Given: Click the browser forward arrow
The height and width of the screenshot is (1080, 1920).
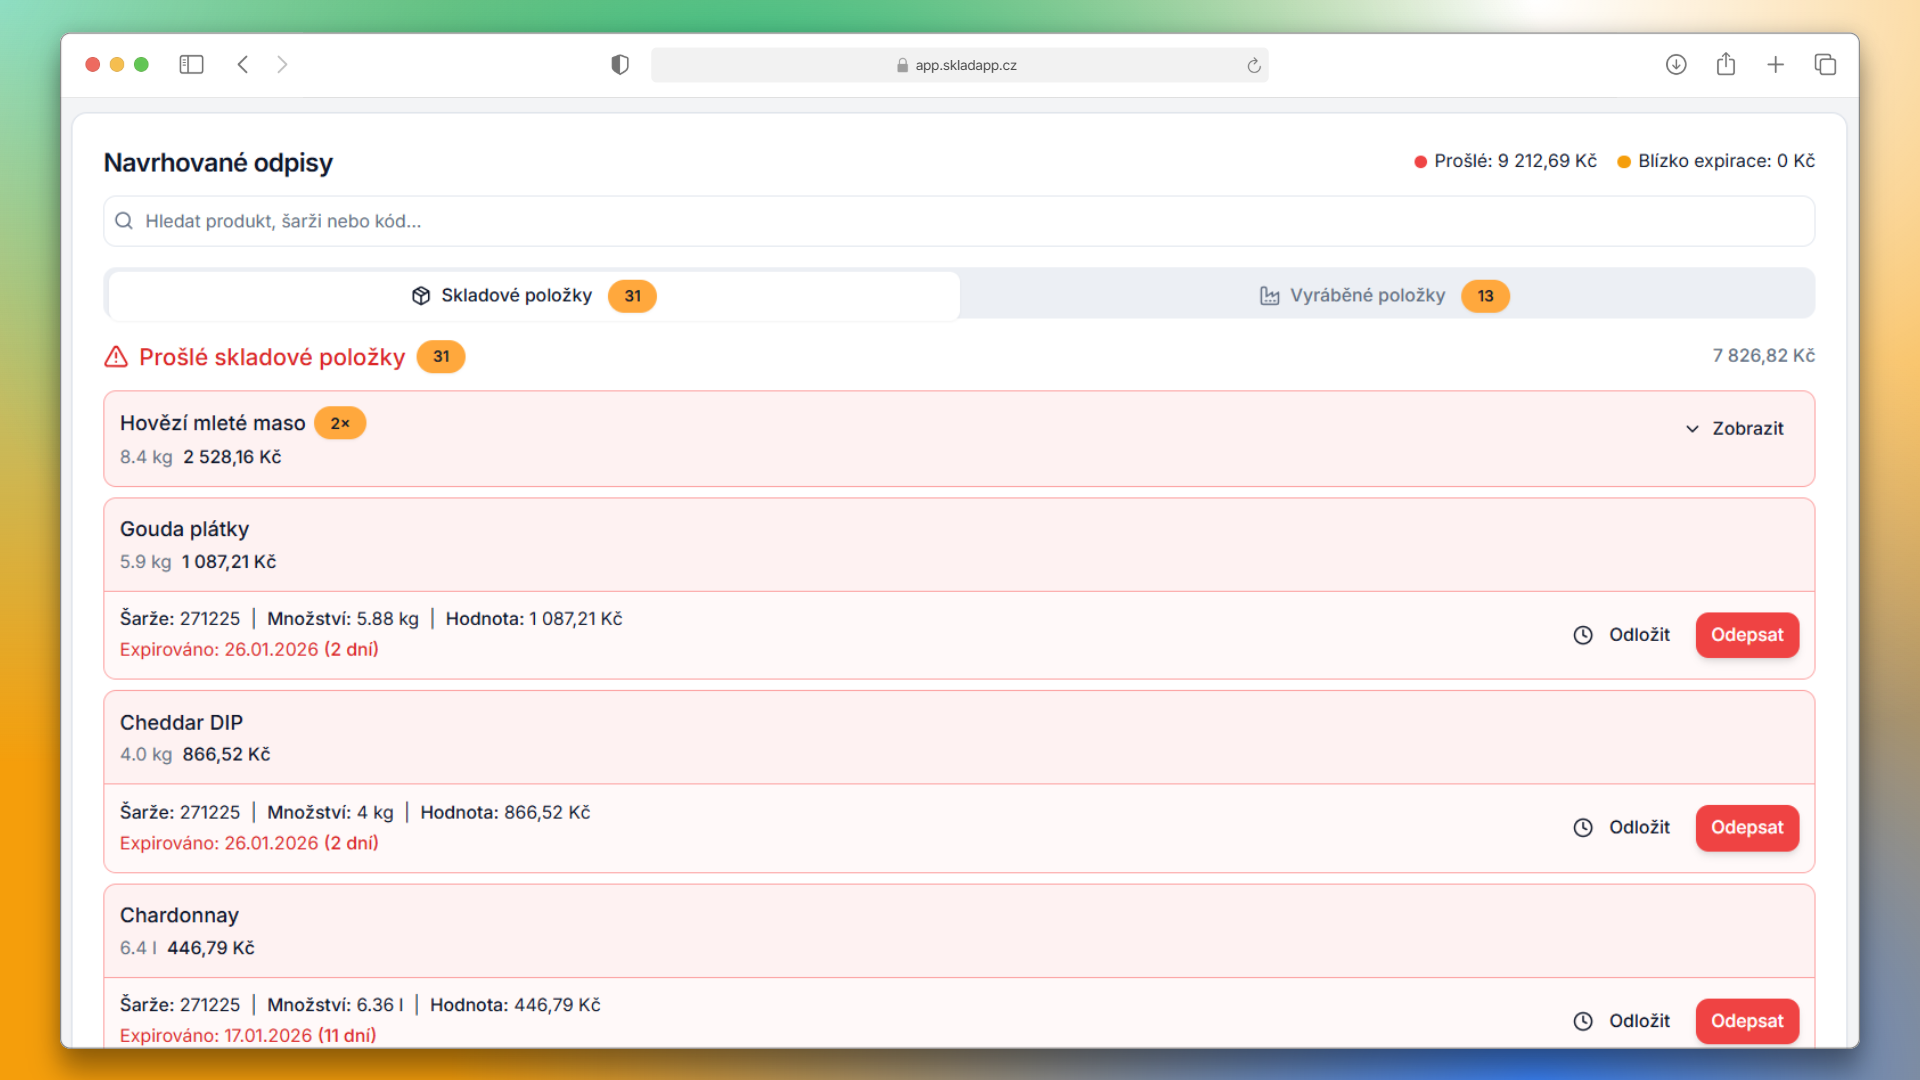Looking at the screenshot, I should (x=282, y=65).
